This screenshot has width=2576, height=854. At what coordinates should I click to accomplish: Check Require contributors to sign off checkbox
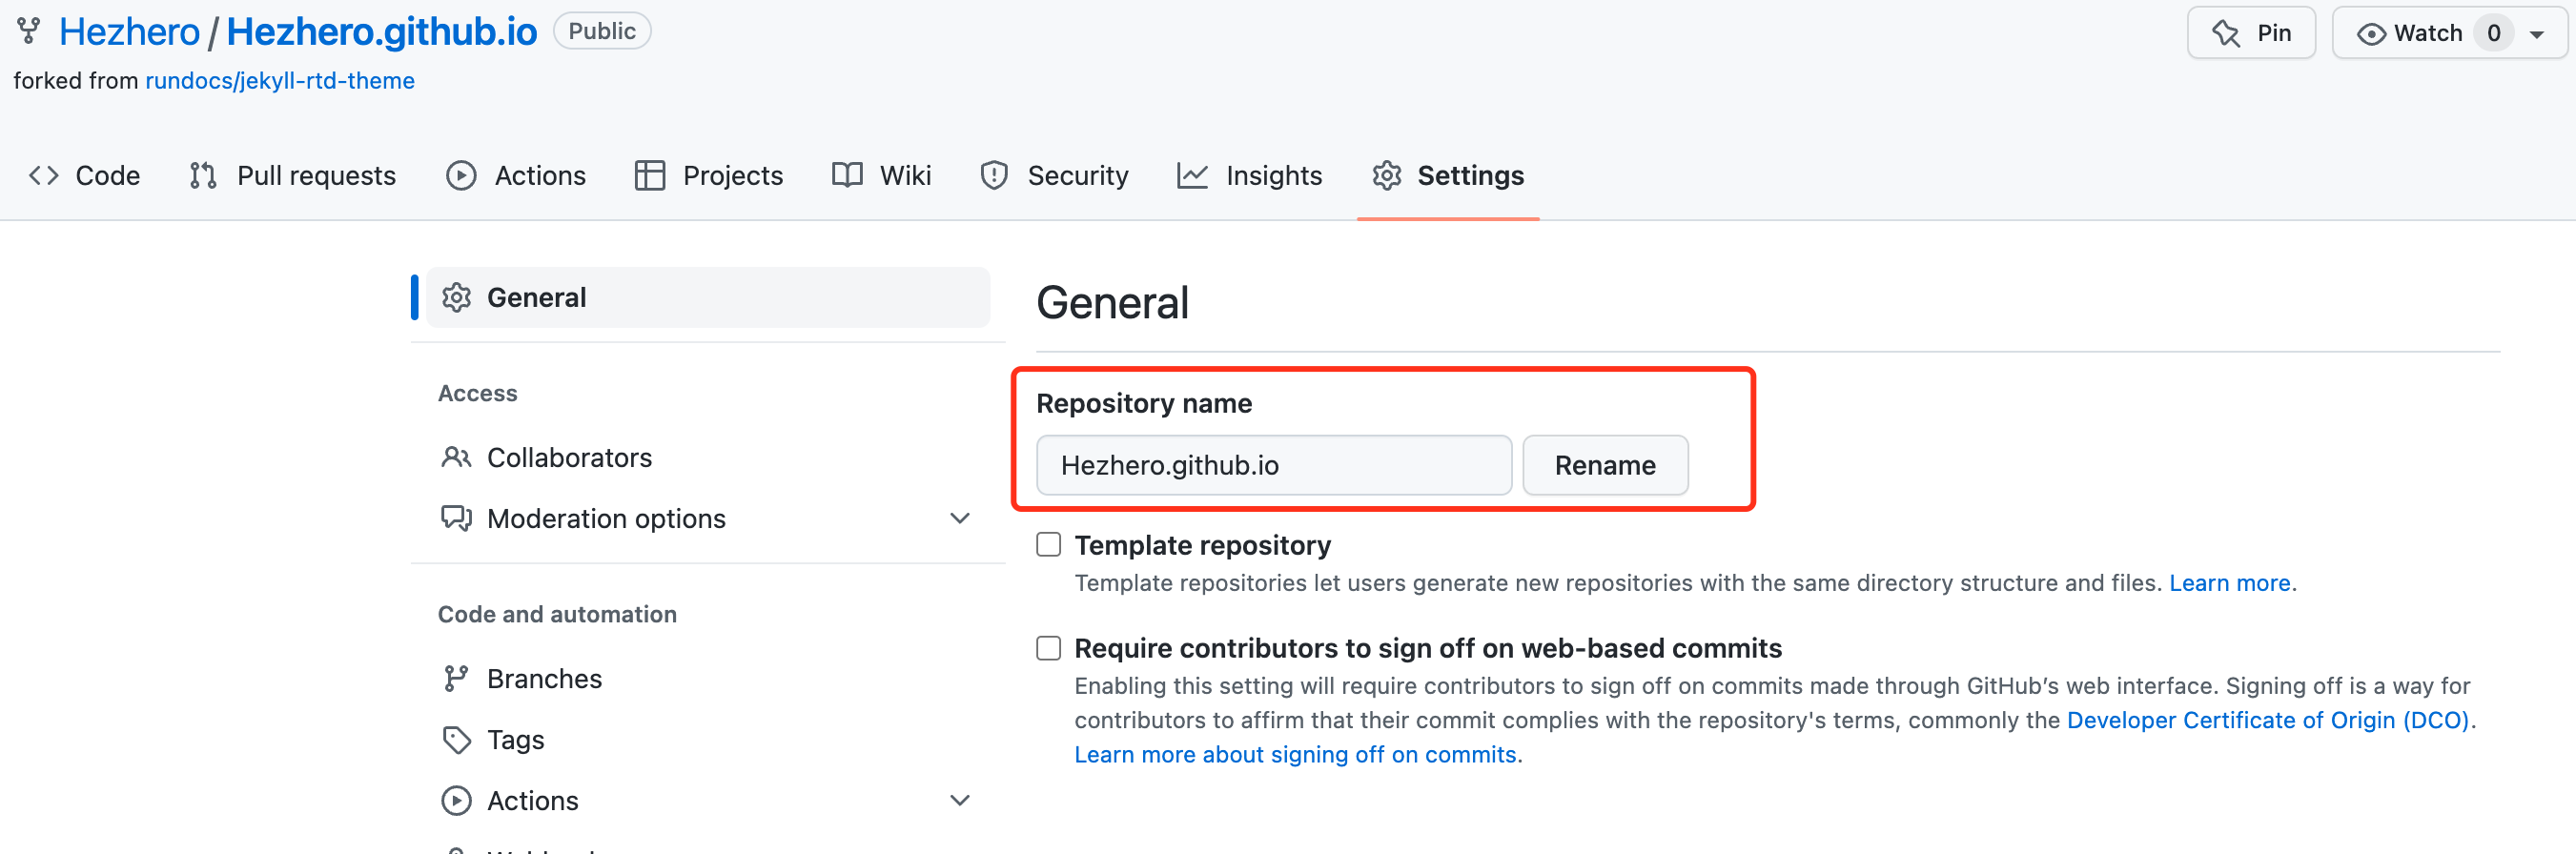coord(1048,648)
